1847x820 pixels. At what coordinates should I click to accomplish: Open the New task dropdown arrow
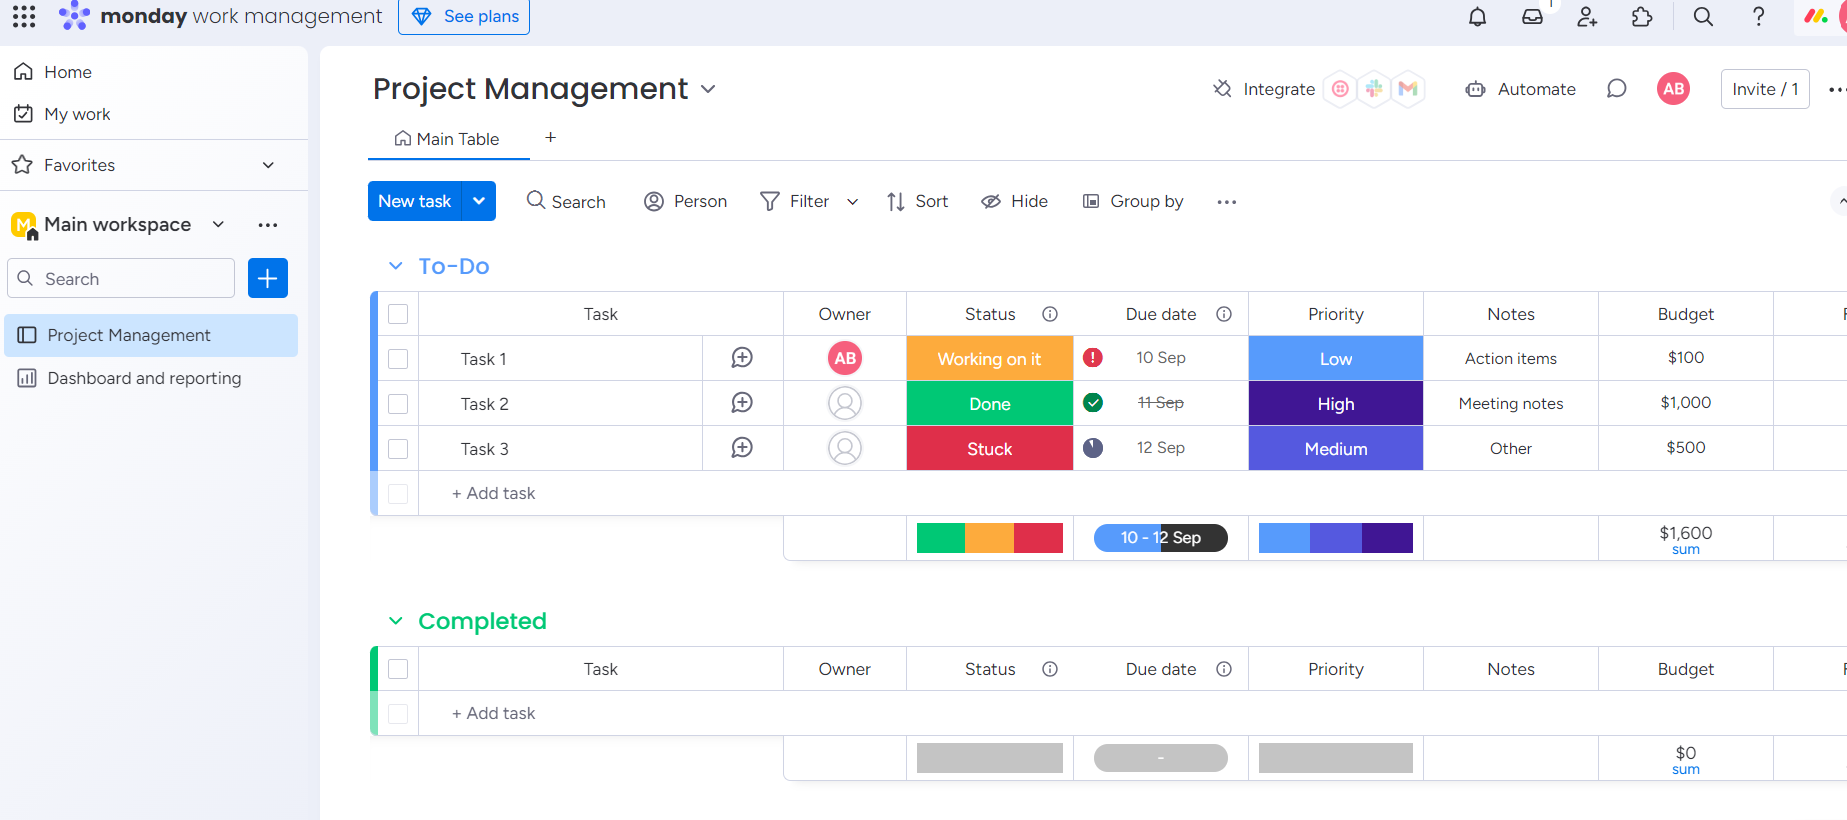coord(479,201)
